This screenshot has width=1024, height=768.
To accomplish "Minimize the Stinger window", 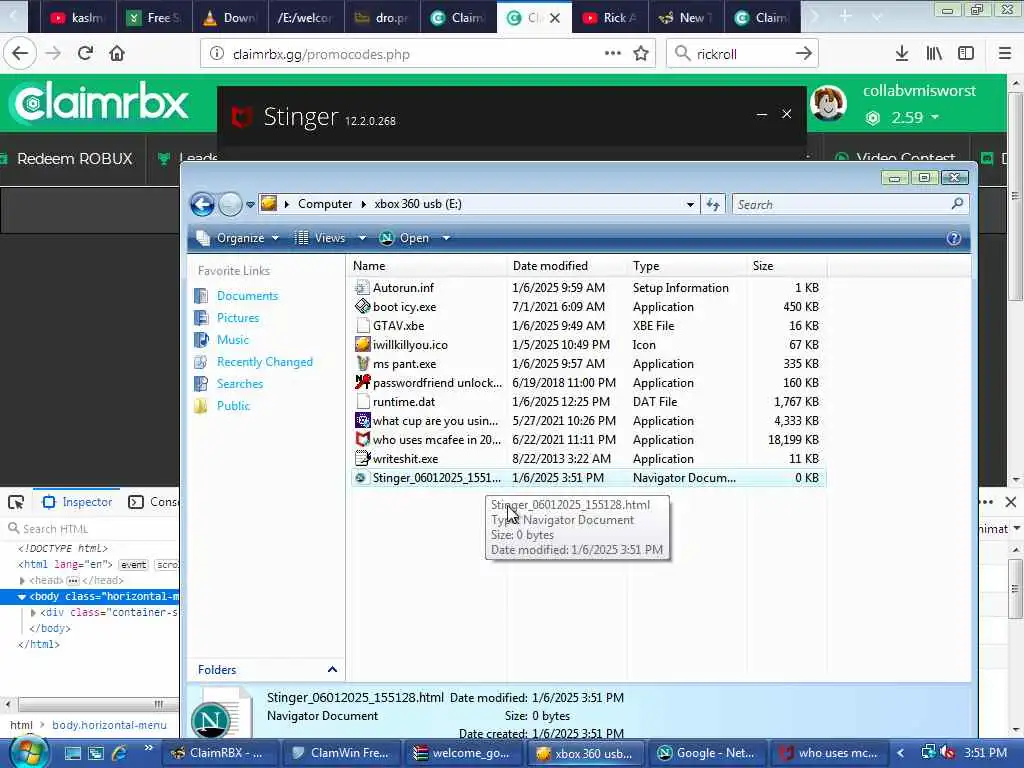I will coord(761,114).
